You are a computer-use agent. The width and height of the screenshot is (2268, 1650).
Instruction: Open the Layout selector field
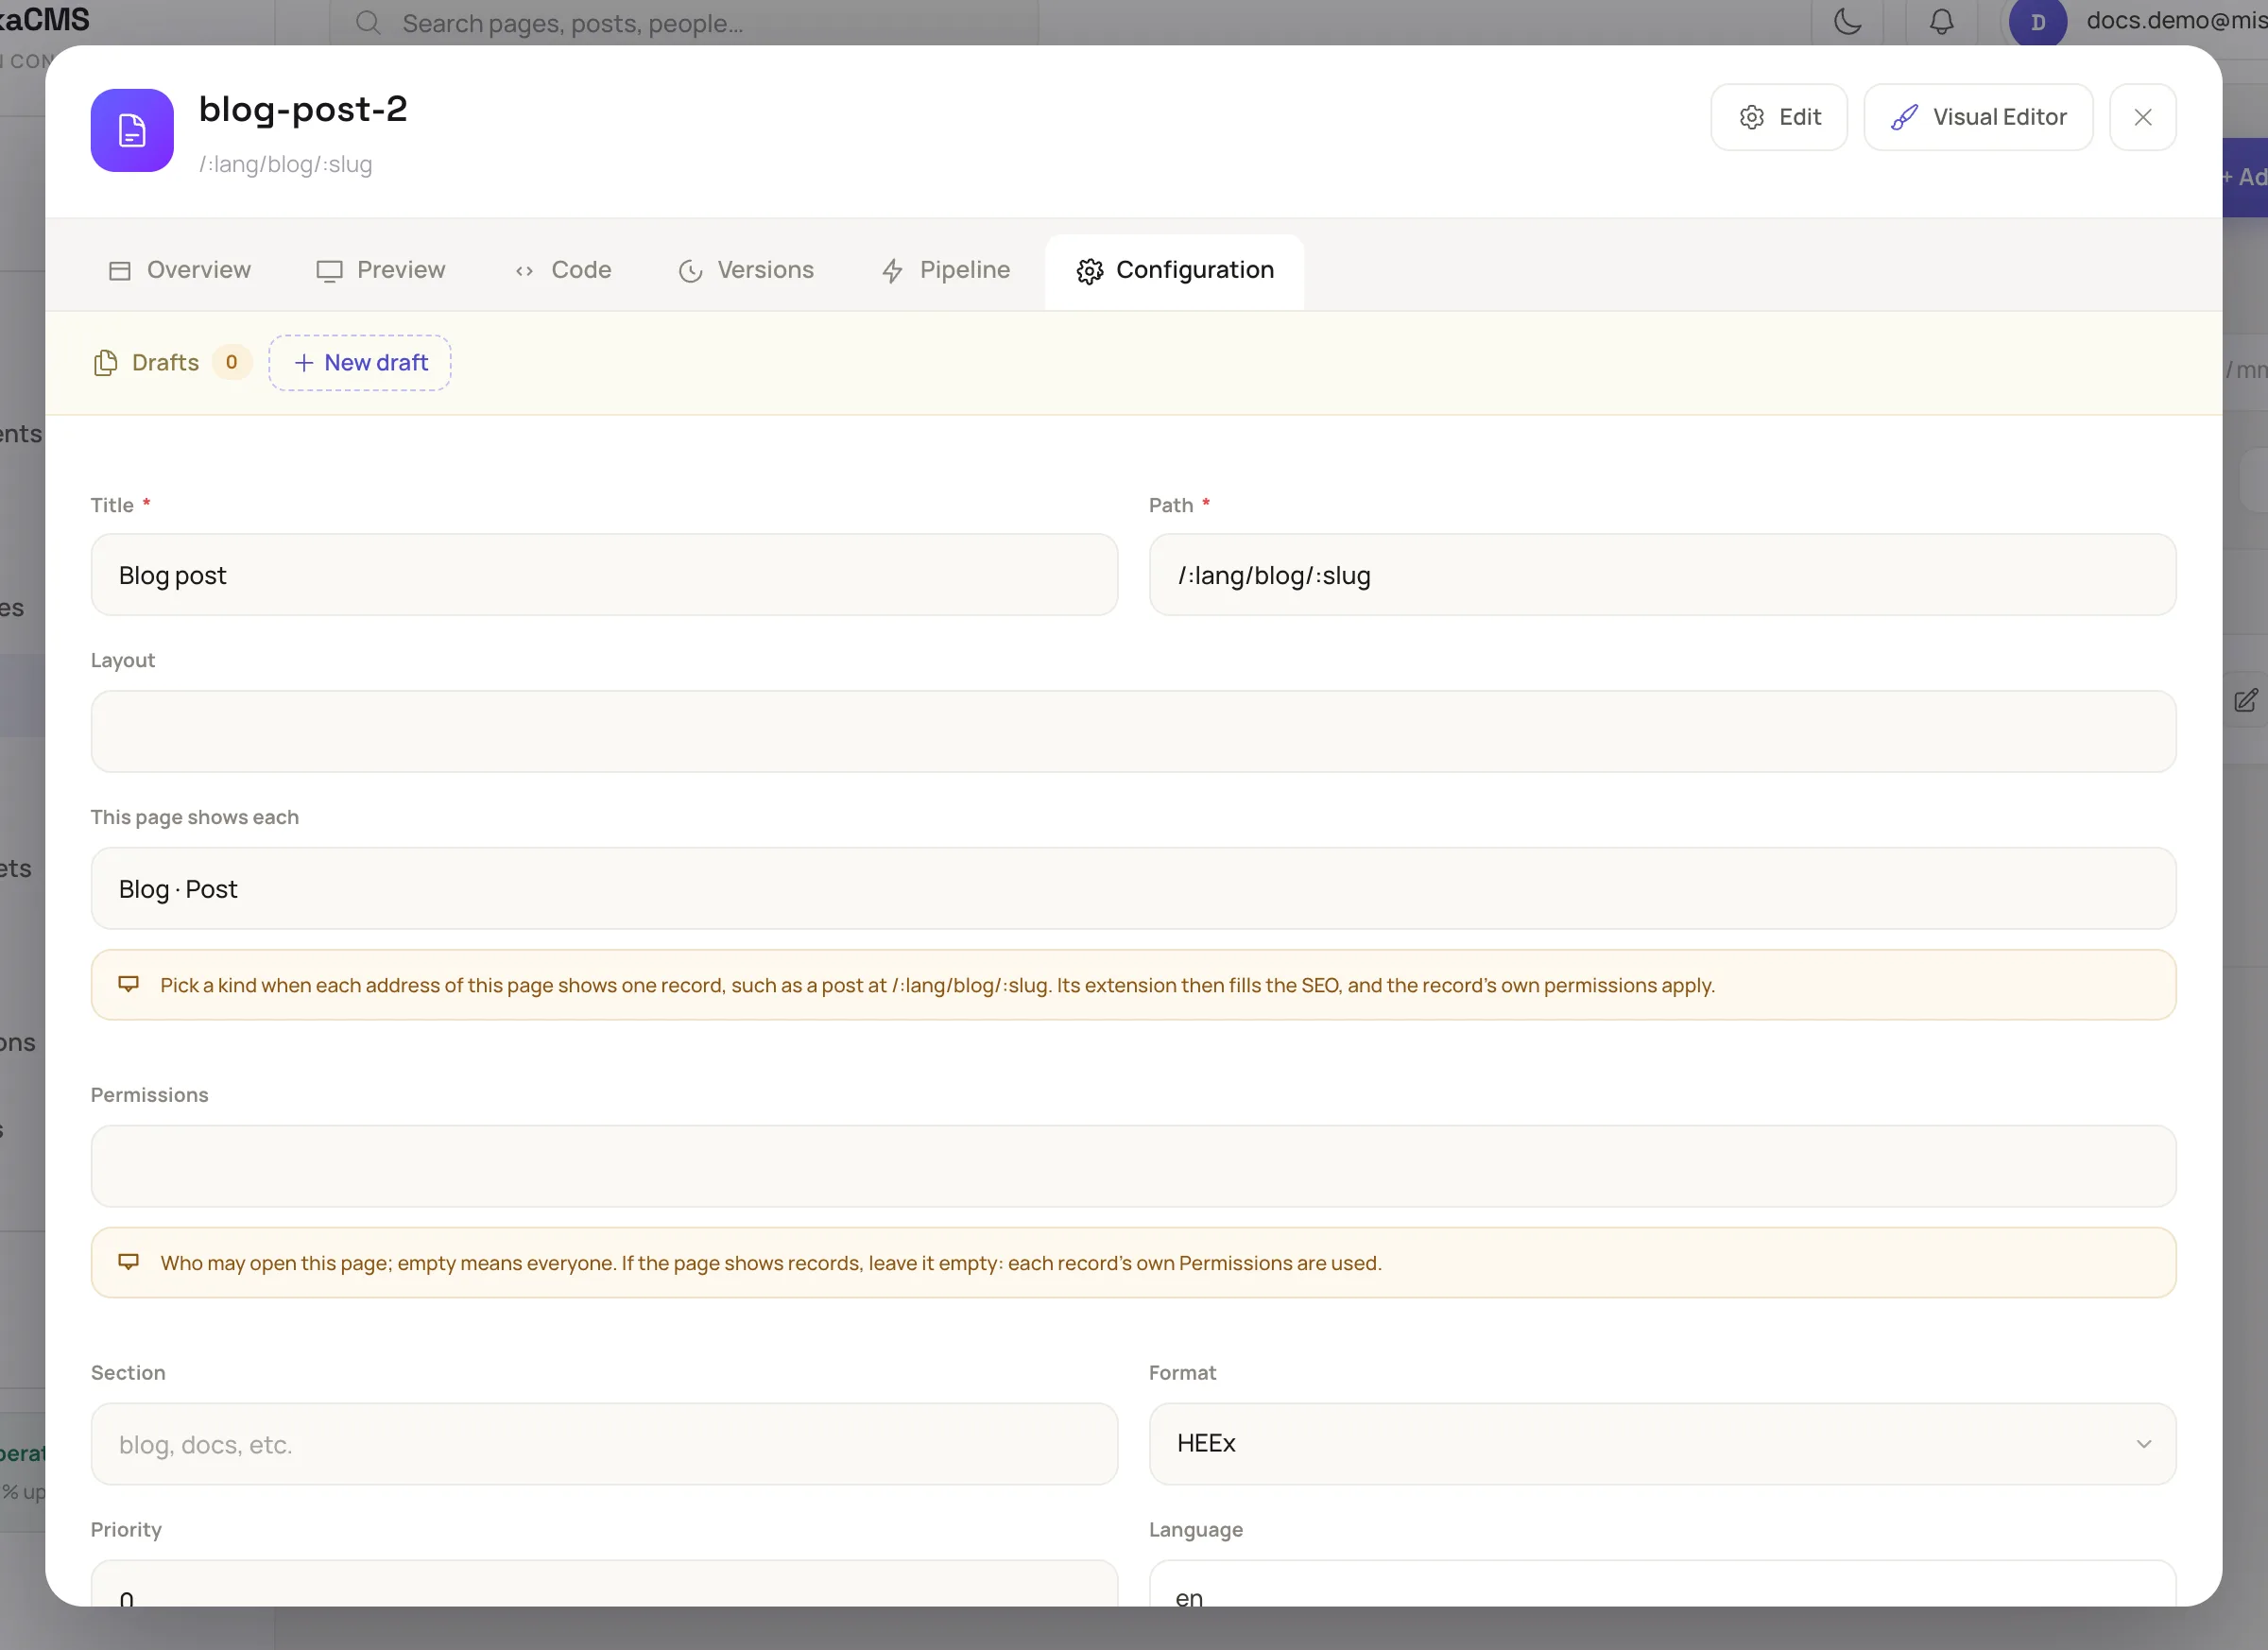pyautogui.click(x=1133, y=731)
